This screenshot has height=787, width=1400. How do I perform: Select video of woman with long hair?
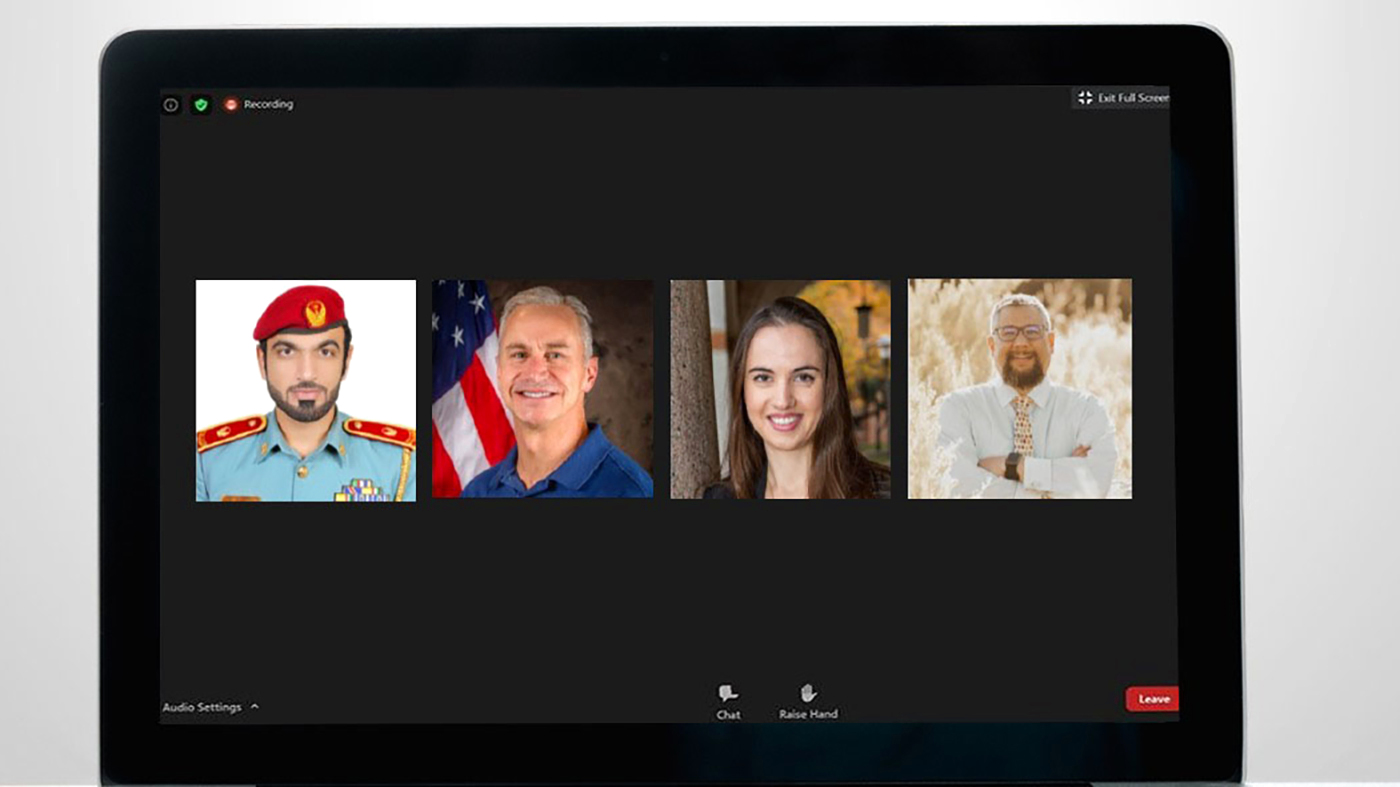[780, 389]
